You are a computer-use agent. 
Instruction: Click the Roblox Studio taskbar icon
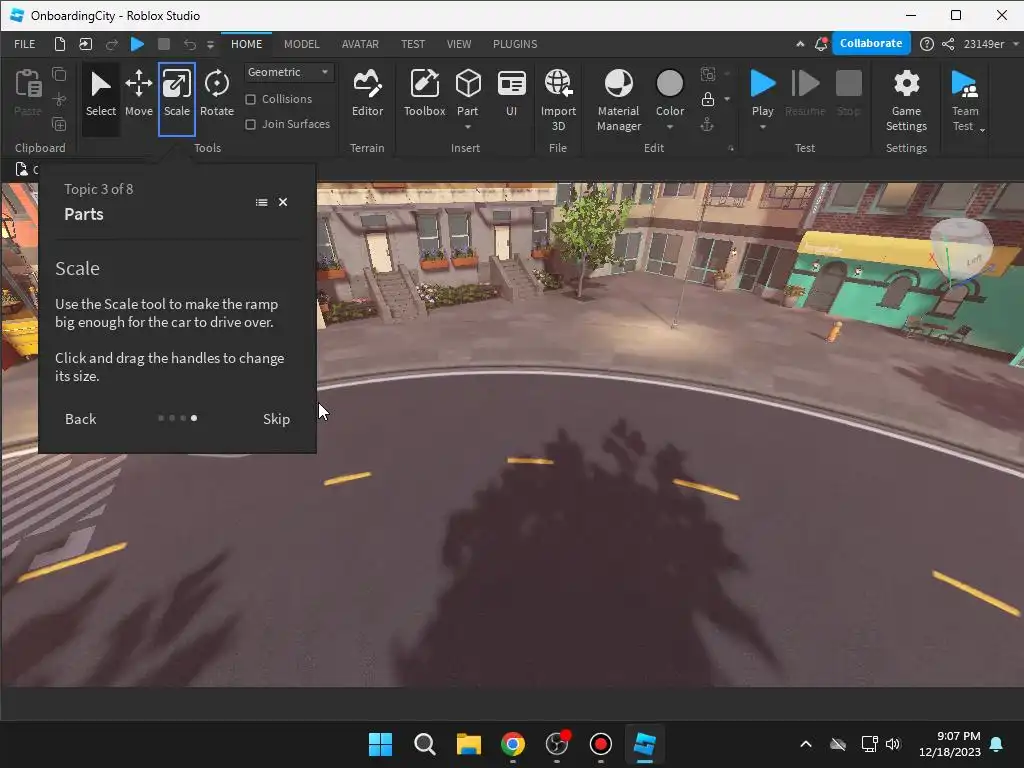645,744
